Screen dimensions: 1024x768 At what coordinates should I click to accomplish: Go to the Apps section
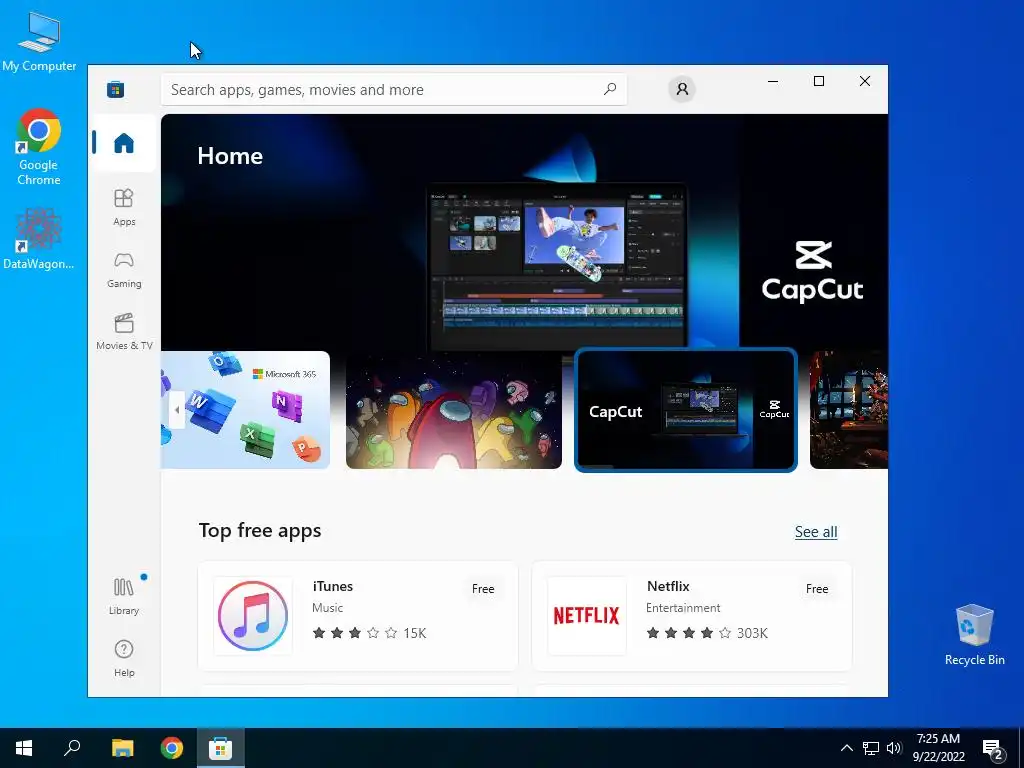(x=124, y=207)
